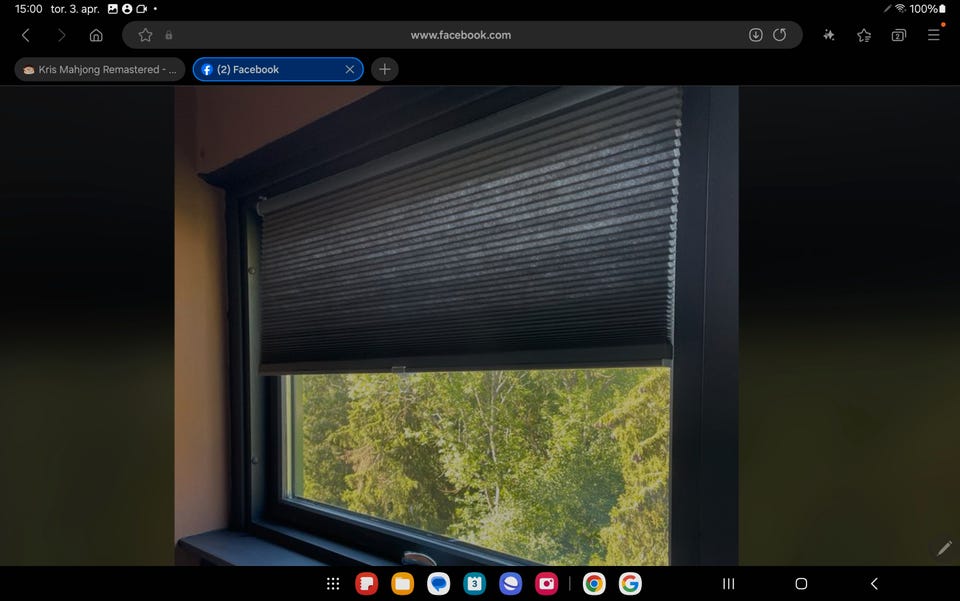
Task: Tap the date 'tor. 3. apr.'
Action: [75, 9]
